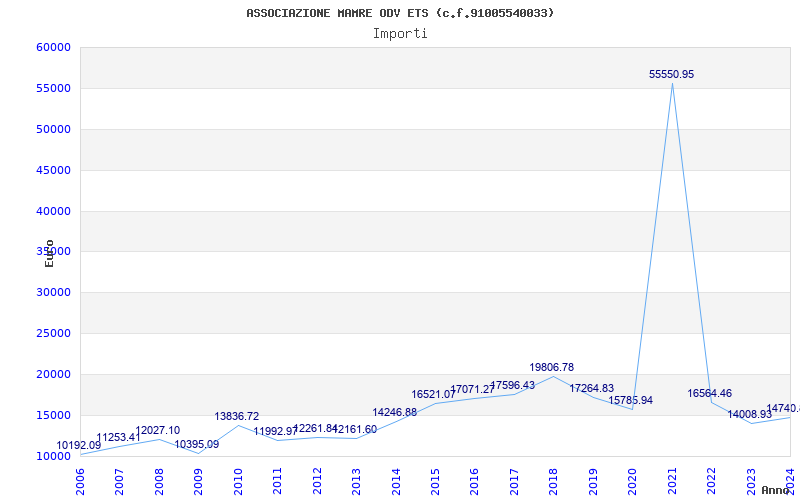800x500 pixels.
Task: Click the 2010 x-axis year label
Action: [238, 482]
